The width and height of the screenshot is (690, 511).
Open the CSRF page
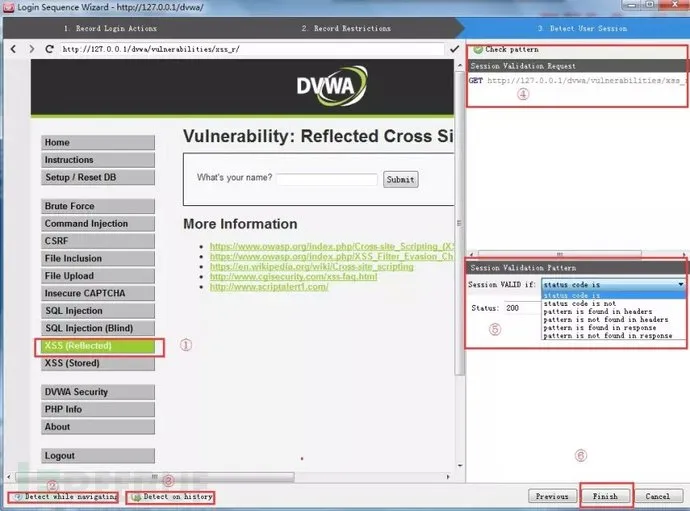click(98, 241)
